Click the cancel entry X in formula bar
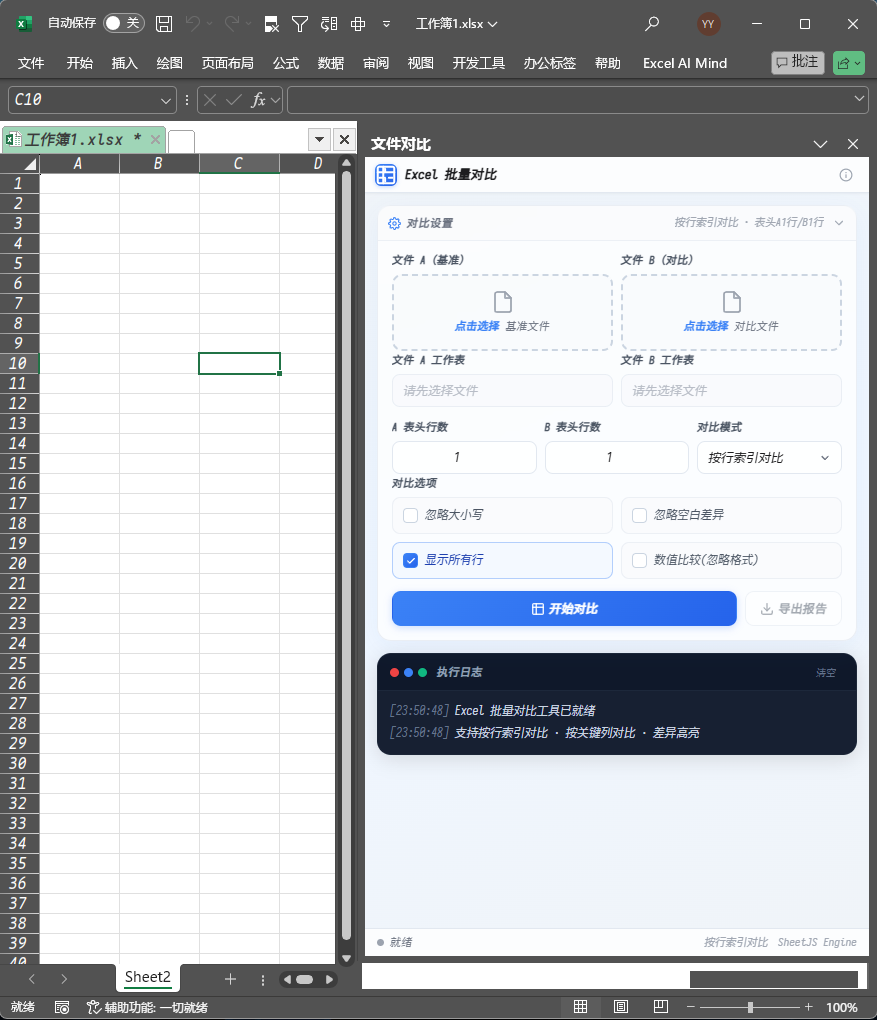 click(209, 100)
